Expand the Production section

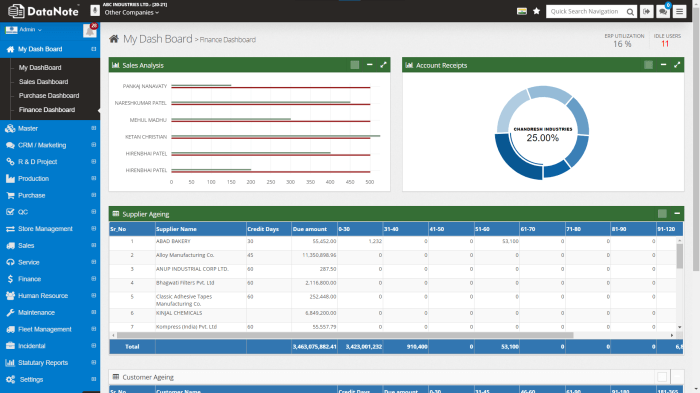[x=94, y=178]
